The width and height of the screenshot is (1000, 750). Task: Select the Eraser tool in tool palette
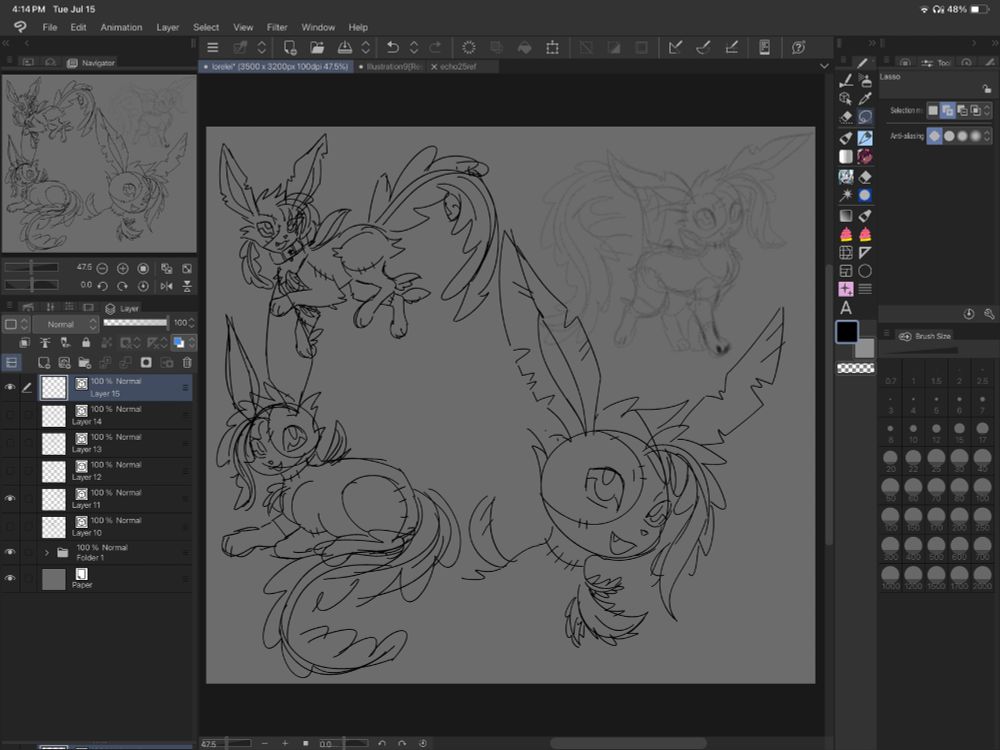pos(846,117)
